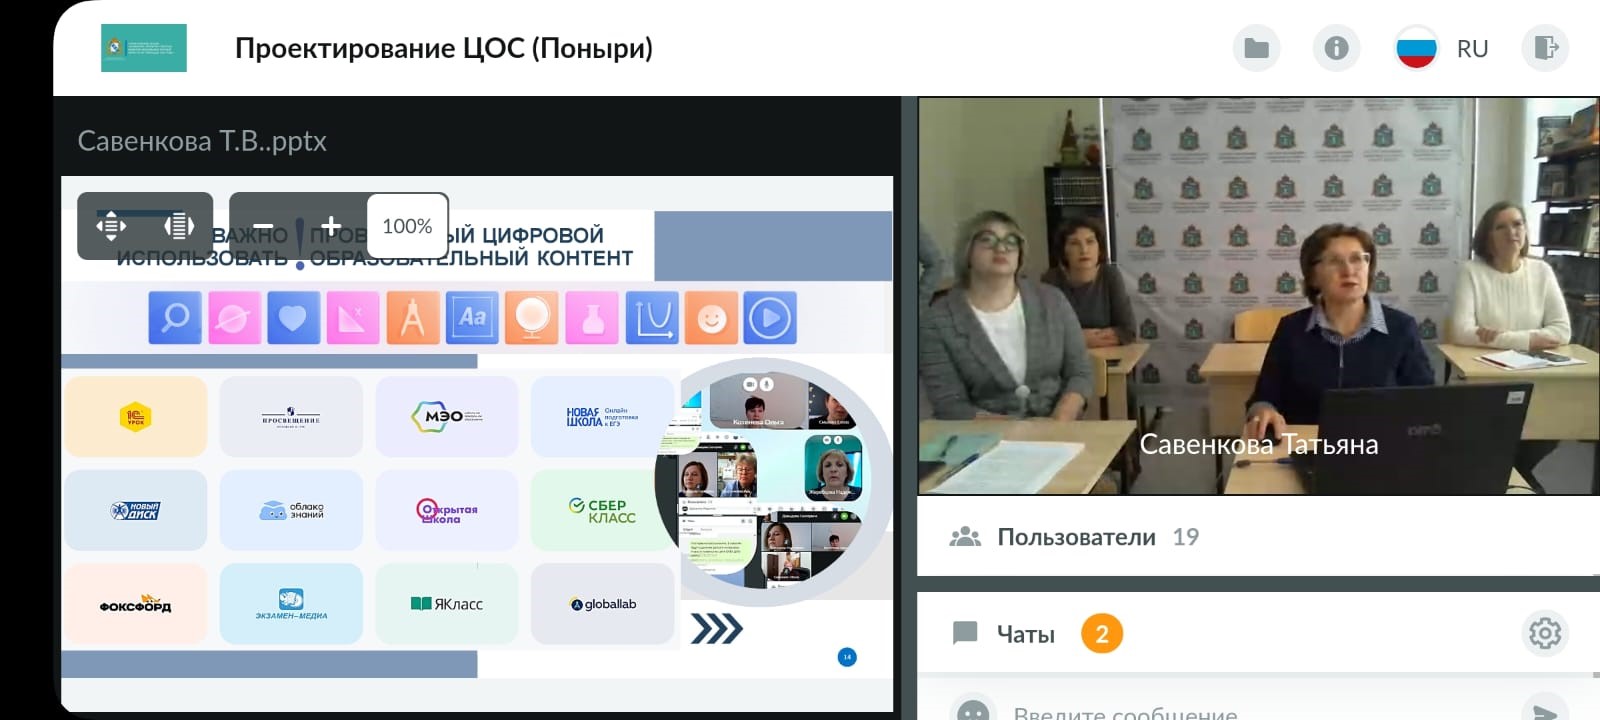Open the chat bubble icon
Screen dimensions: 1600x720
tap(965, 633)
